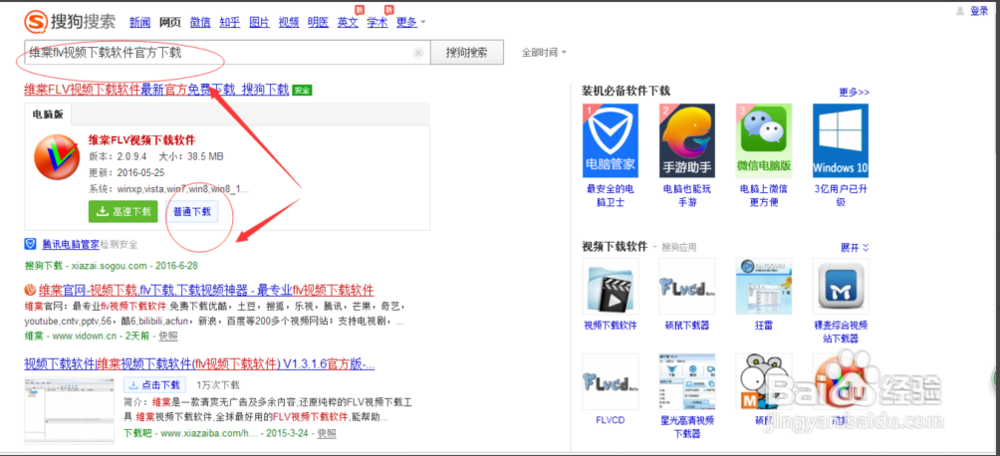Click the 3亿用户已升级 caption link
This screenshot has width=1000, height=456.
click(841, 196)
